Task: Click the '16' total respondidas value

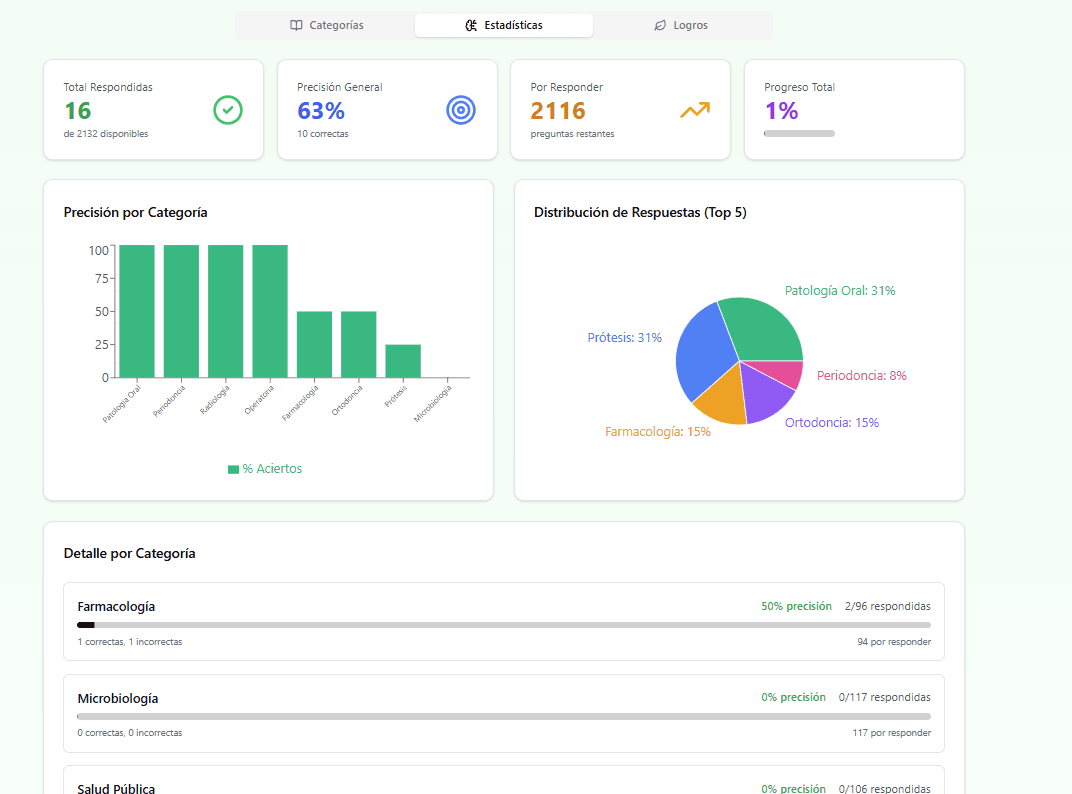Action: (77, 111)
